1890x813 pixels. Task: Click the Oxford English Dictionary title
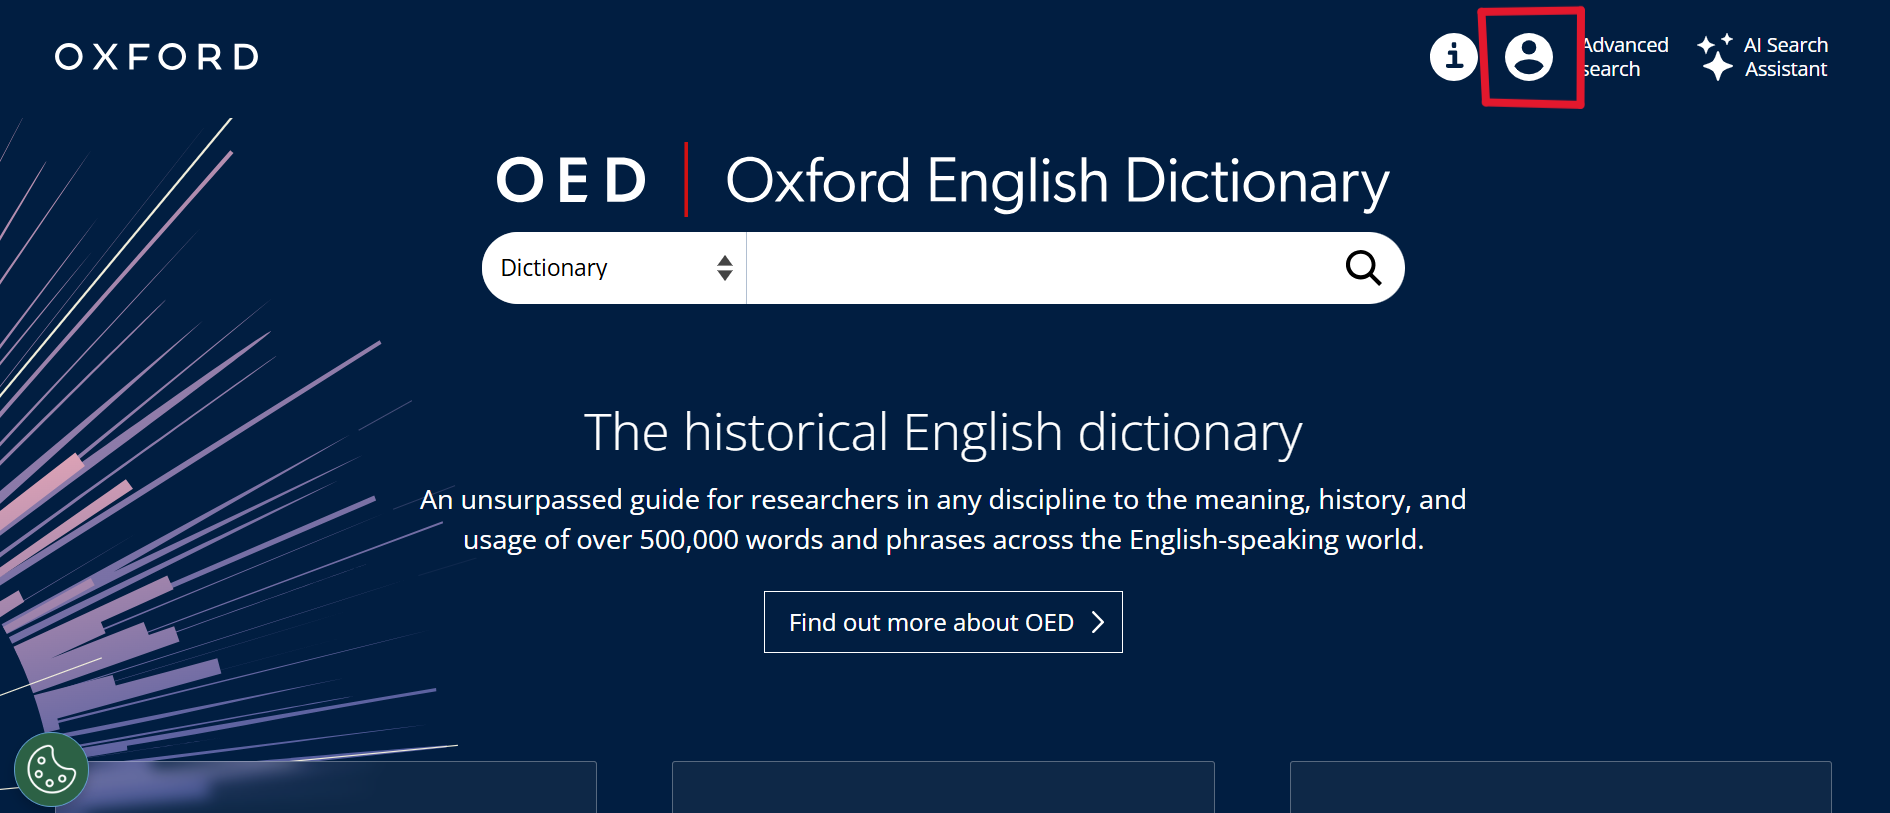(1057, 181)
